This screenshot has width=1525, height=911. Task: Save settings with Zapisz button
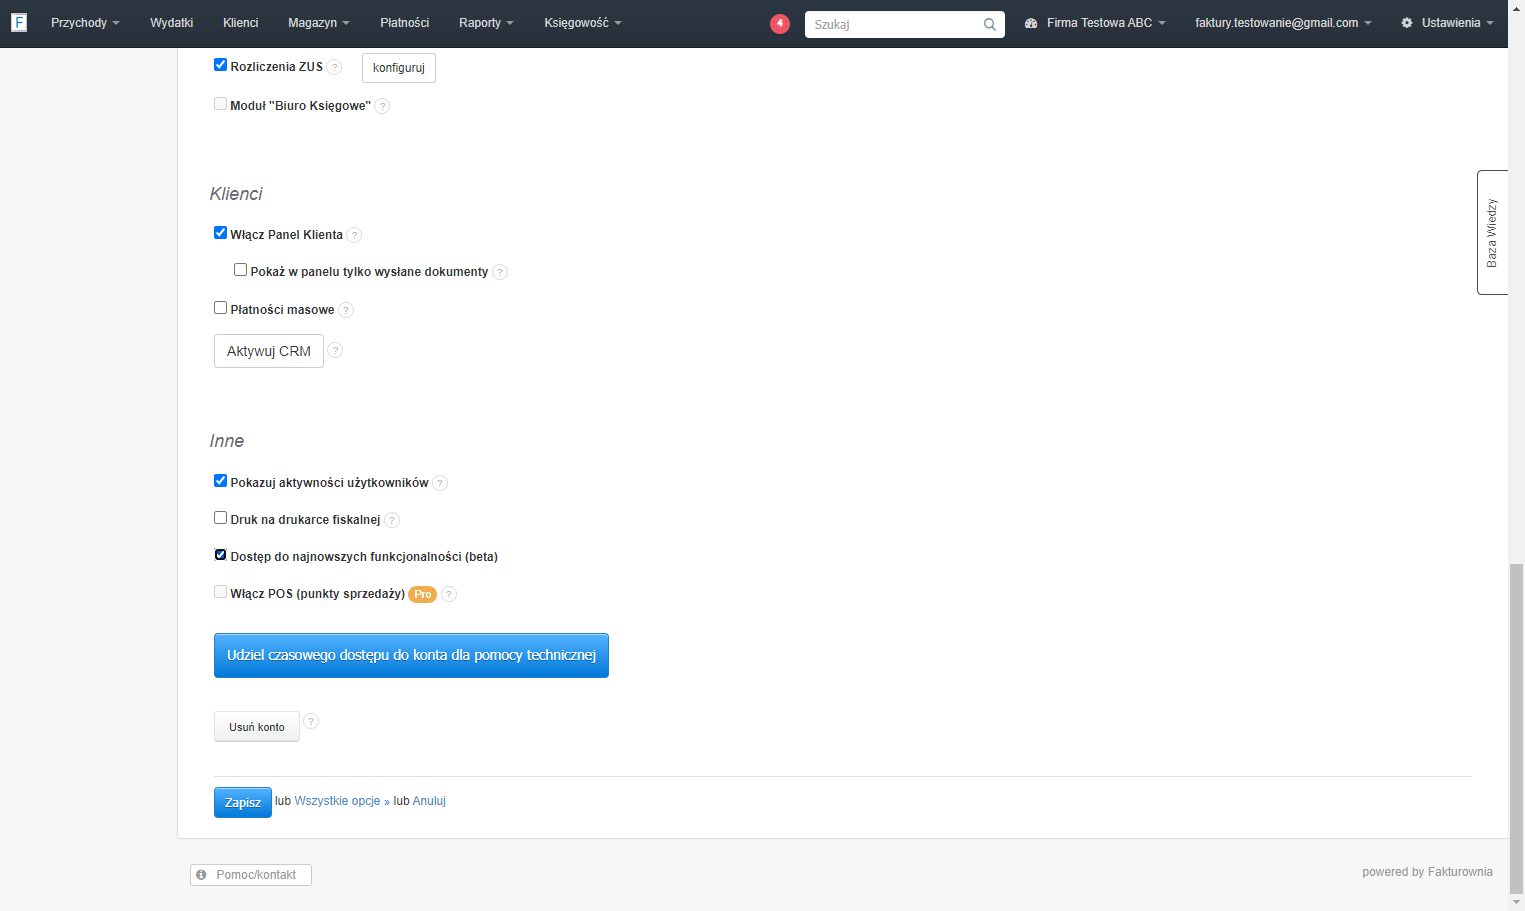pos(243,802)
